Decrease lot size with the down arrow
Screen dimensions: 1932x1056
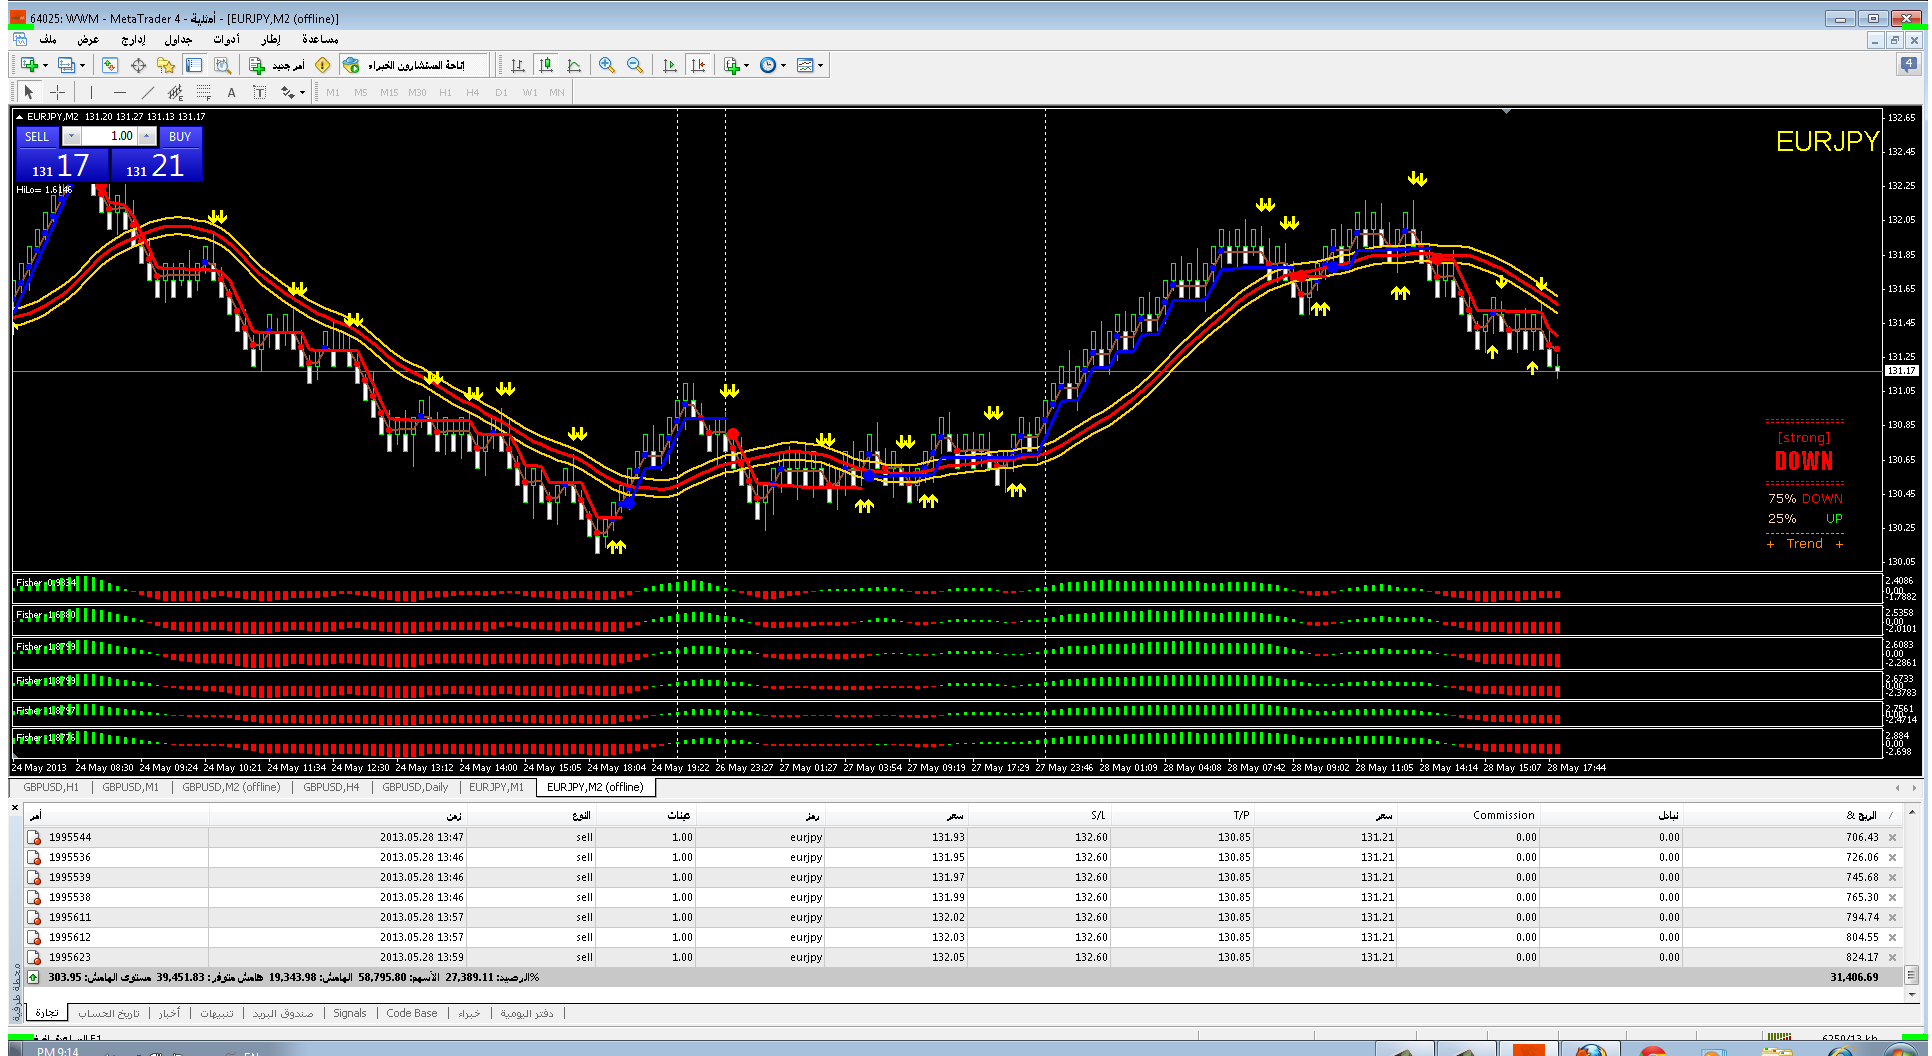(71, 136)
